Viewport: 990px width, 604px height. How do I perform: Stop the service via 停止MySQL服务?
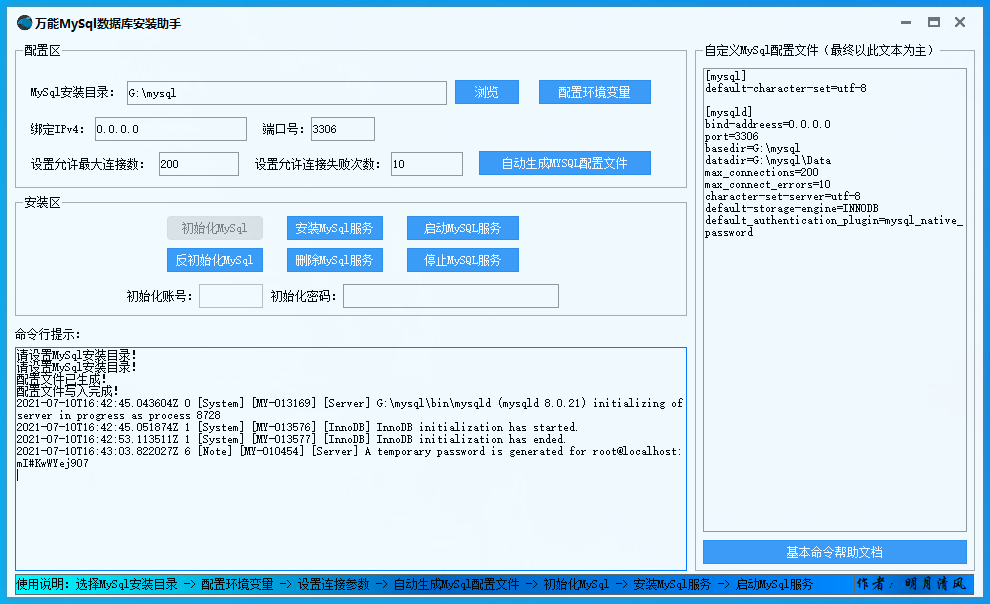tap(462, 260)
